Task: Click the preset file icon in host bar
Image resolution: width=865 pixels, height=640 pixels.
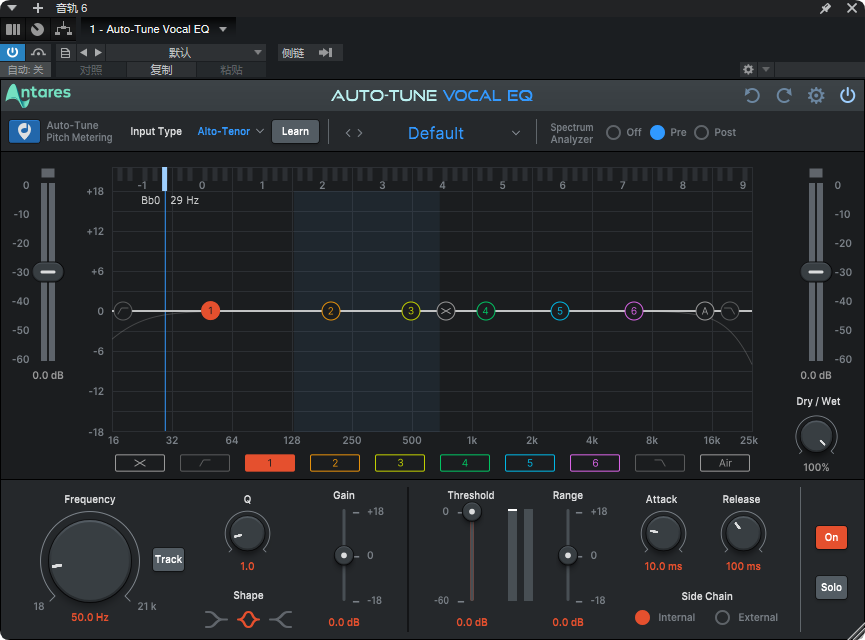Action: [x=65, y=53]
